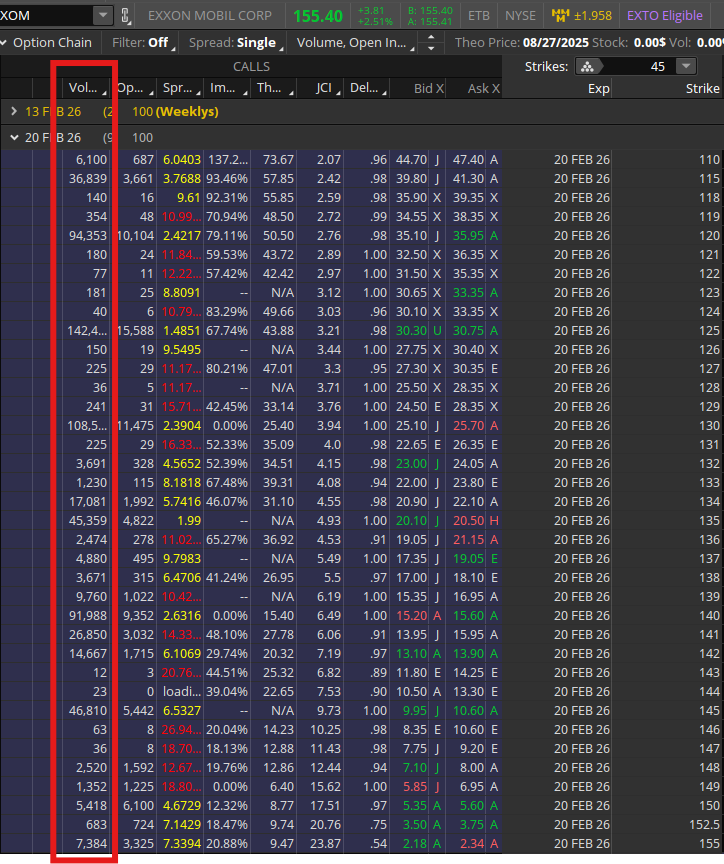Click ask 20.50 on the 135 strike
This screenshot has height=864, width=724.
tap(468, 521)
